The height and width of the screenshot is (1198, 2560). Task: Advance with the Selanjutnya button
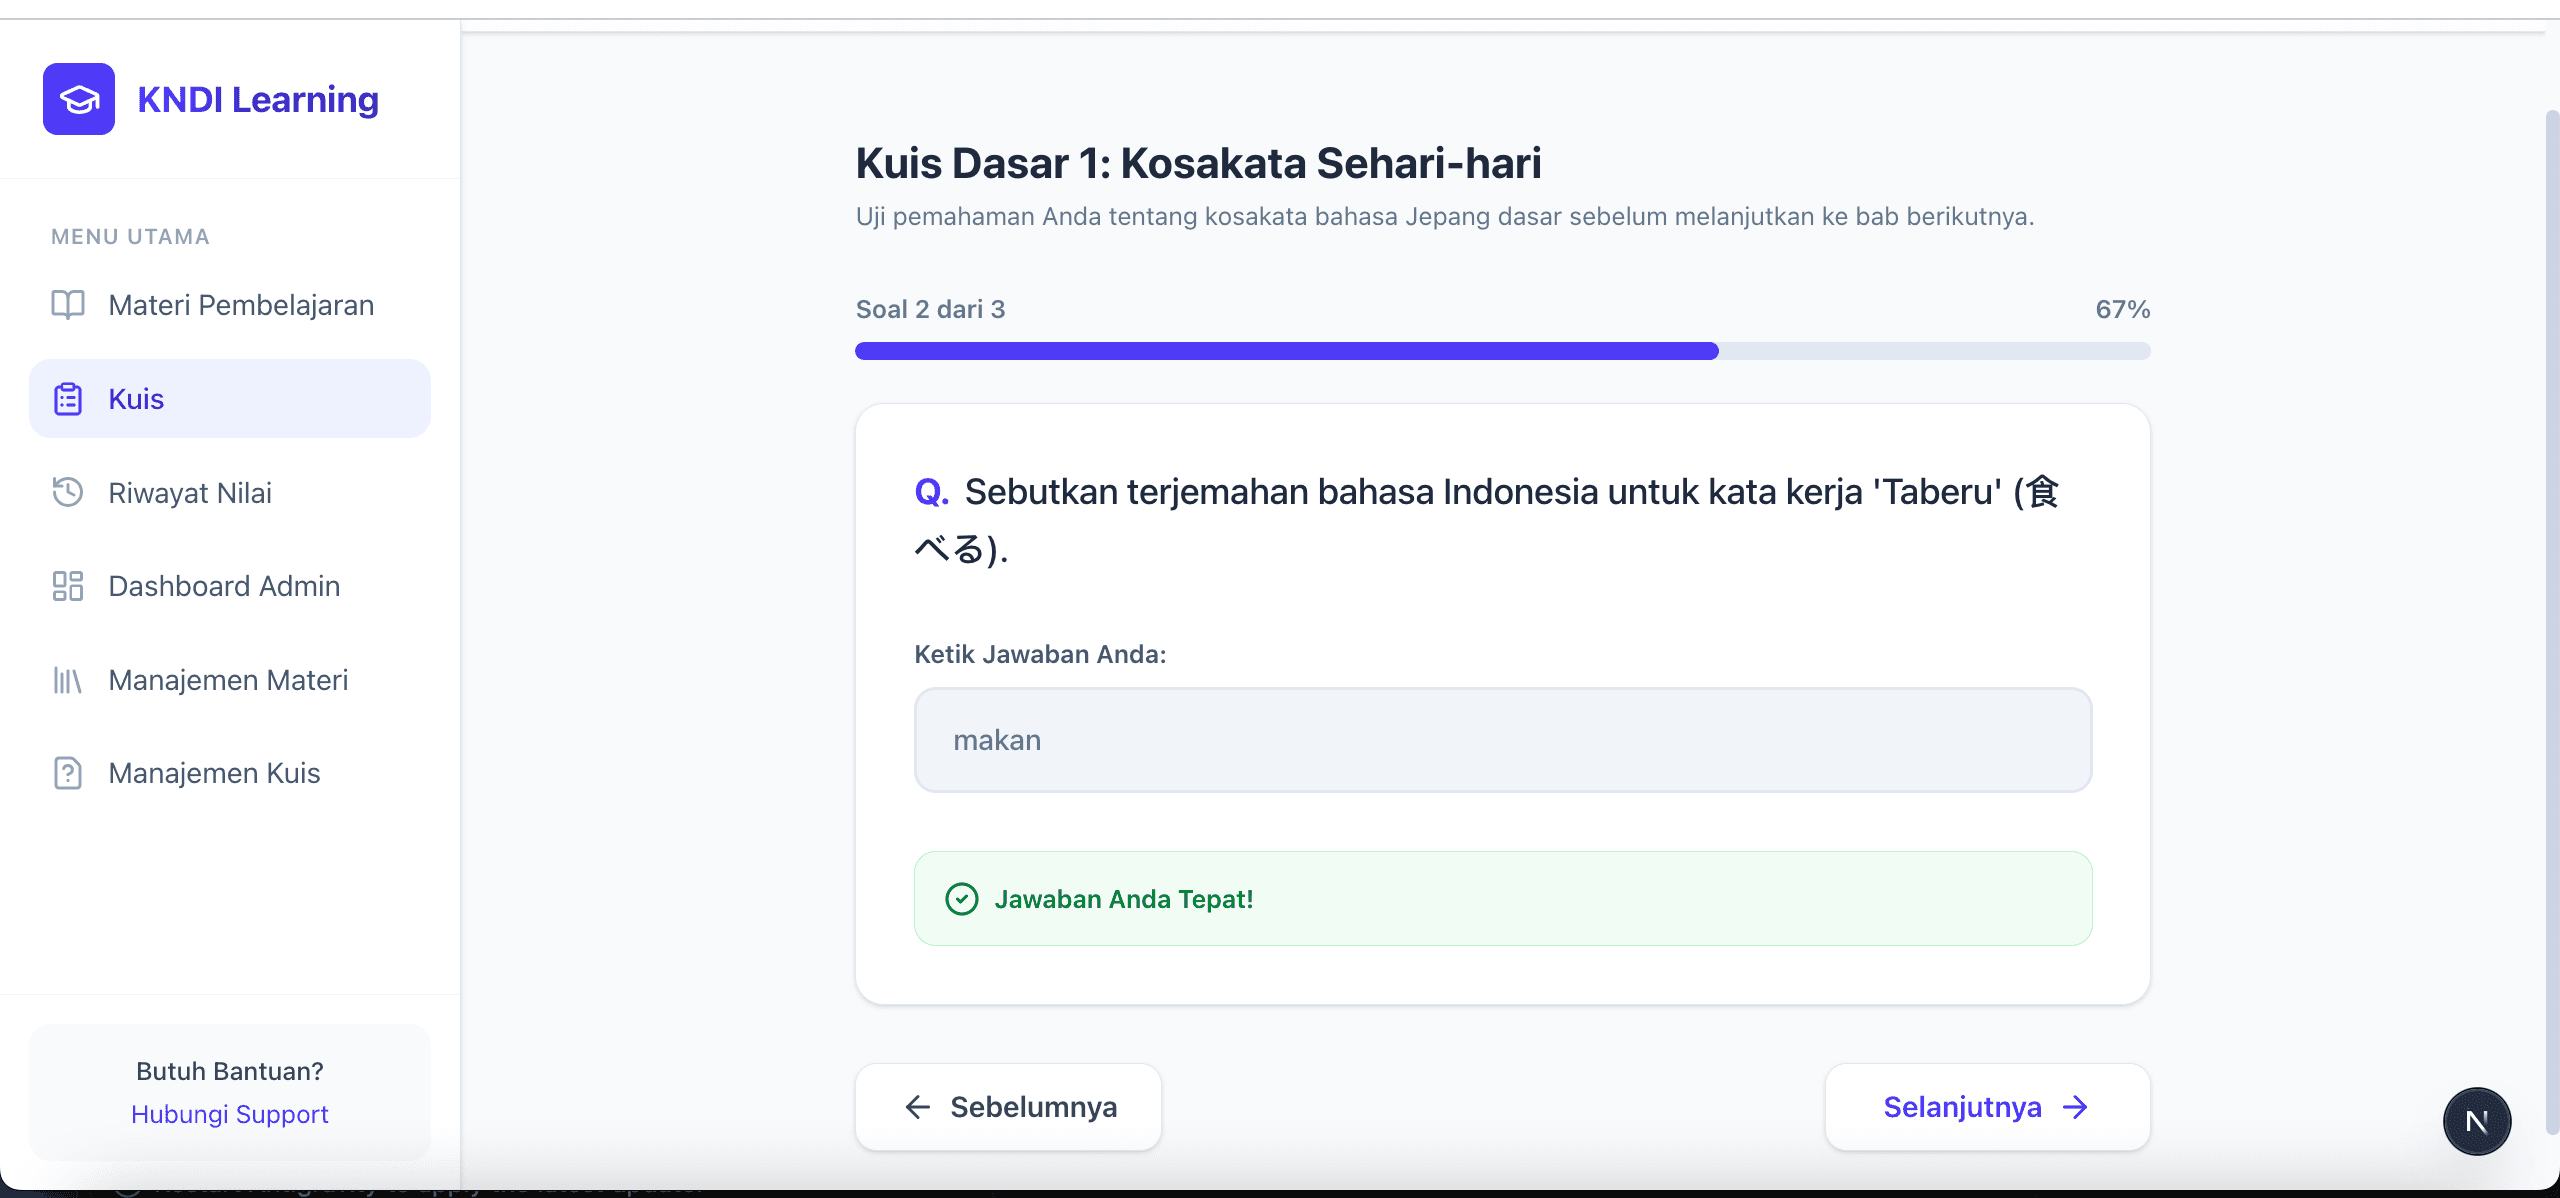pos(1988,1107)
